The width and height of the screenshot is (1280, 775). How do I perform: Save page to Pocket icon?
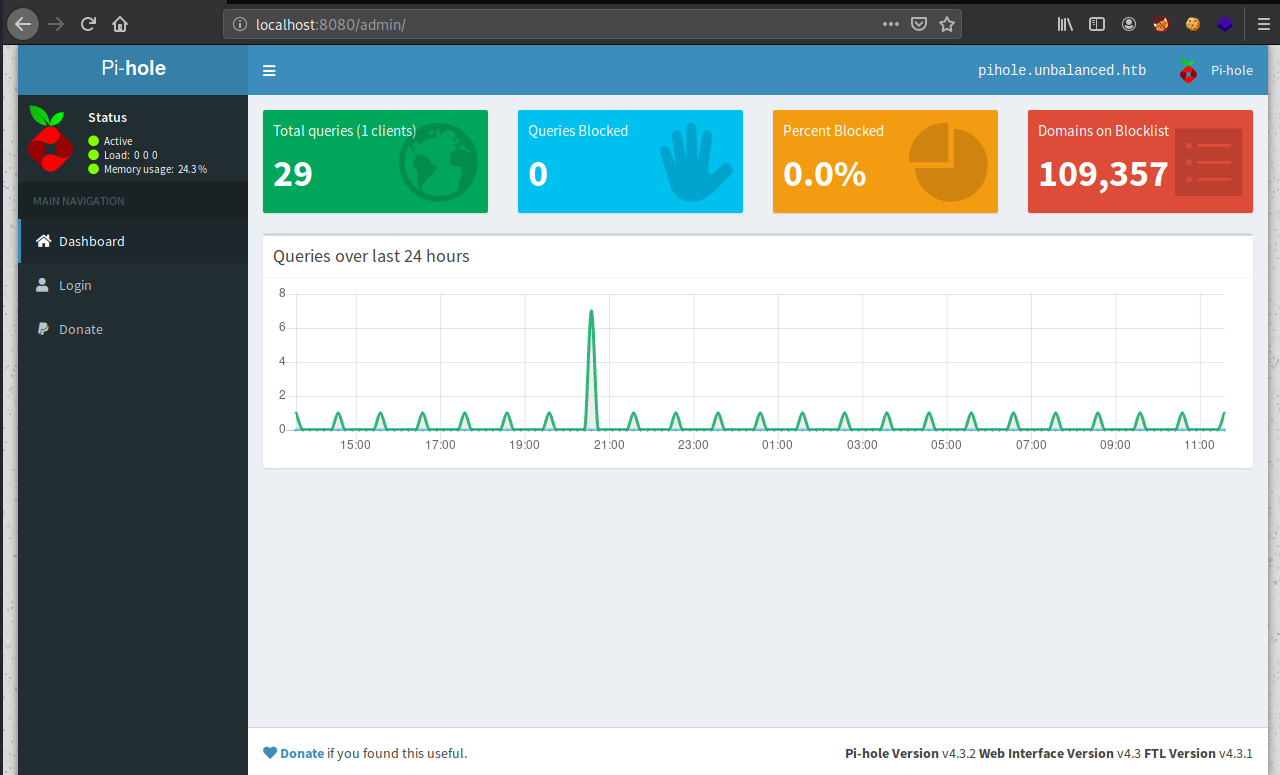919,24
